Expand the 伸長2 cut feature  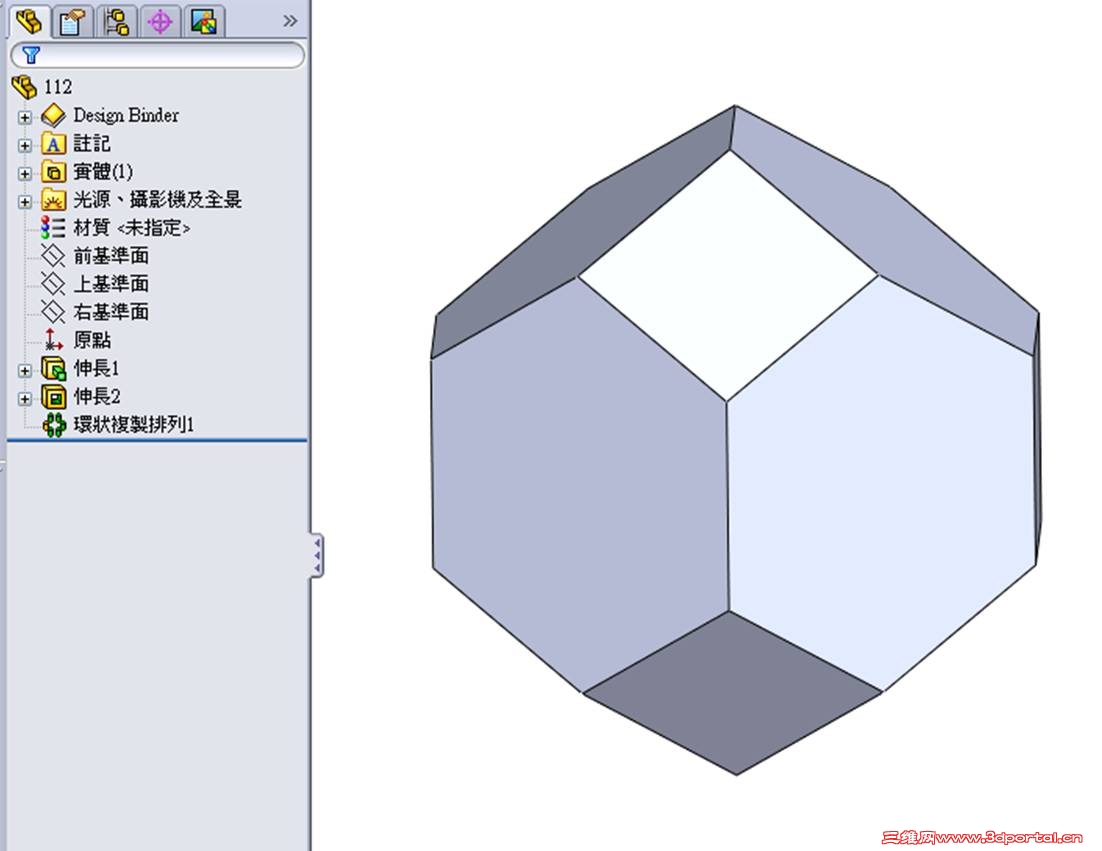pyautogui.click(x=25, y=398)
